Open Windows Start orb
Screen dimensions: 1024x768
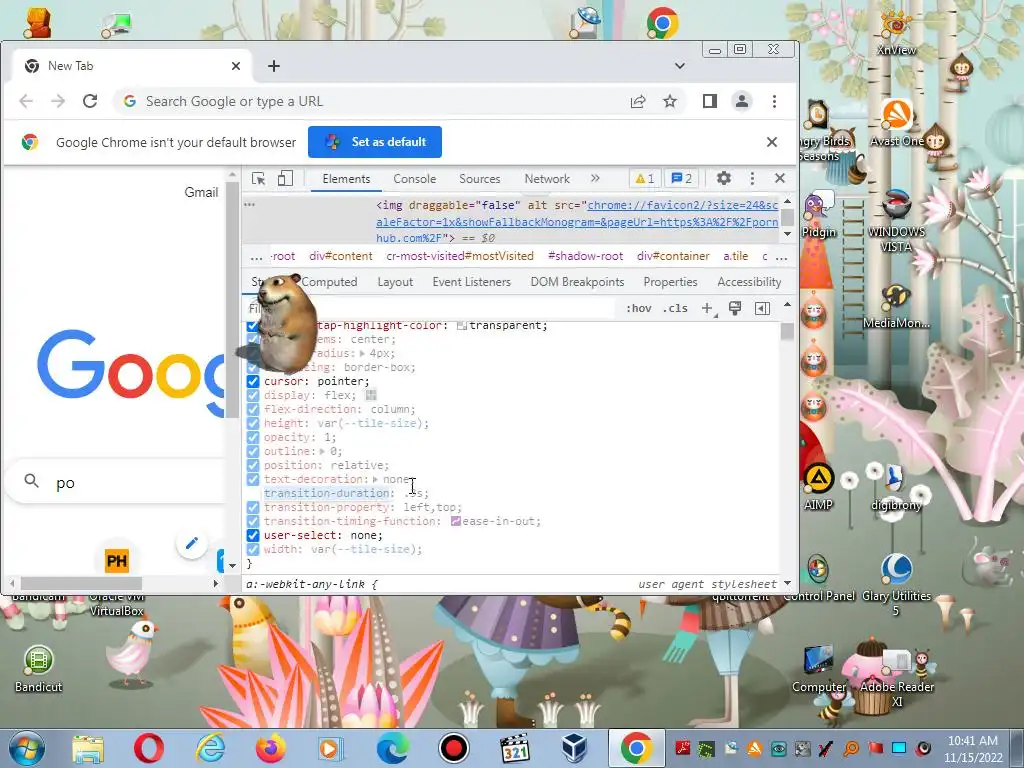(x=27, y=748)
